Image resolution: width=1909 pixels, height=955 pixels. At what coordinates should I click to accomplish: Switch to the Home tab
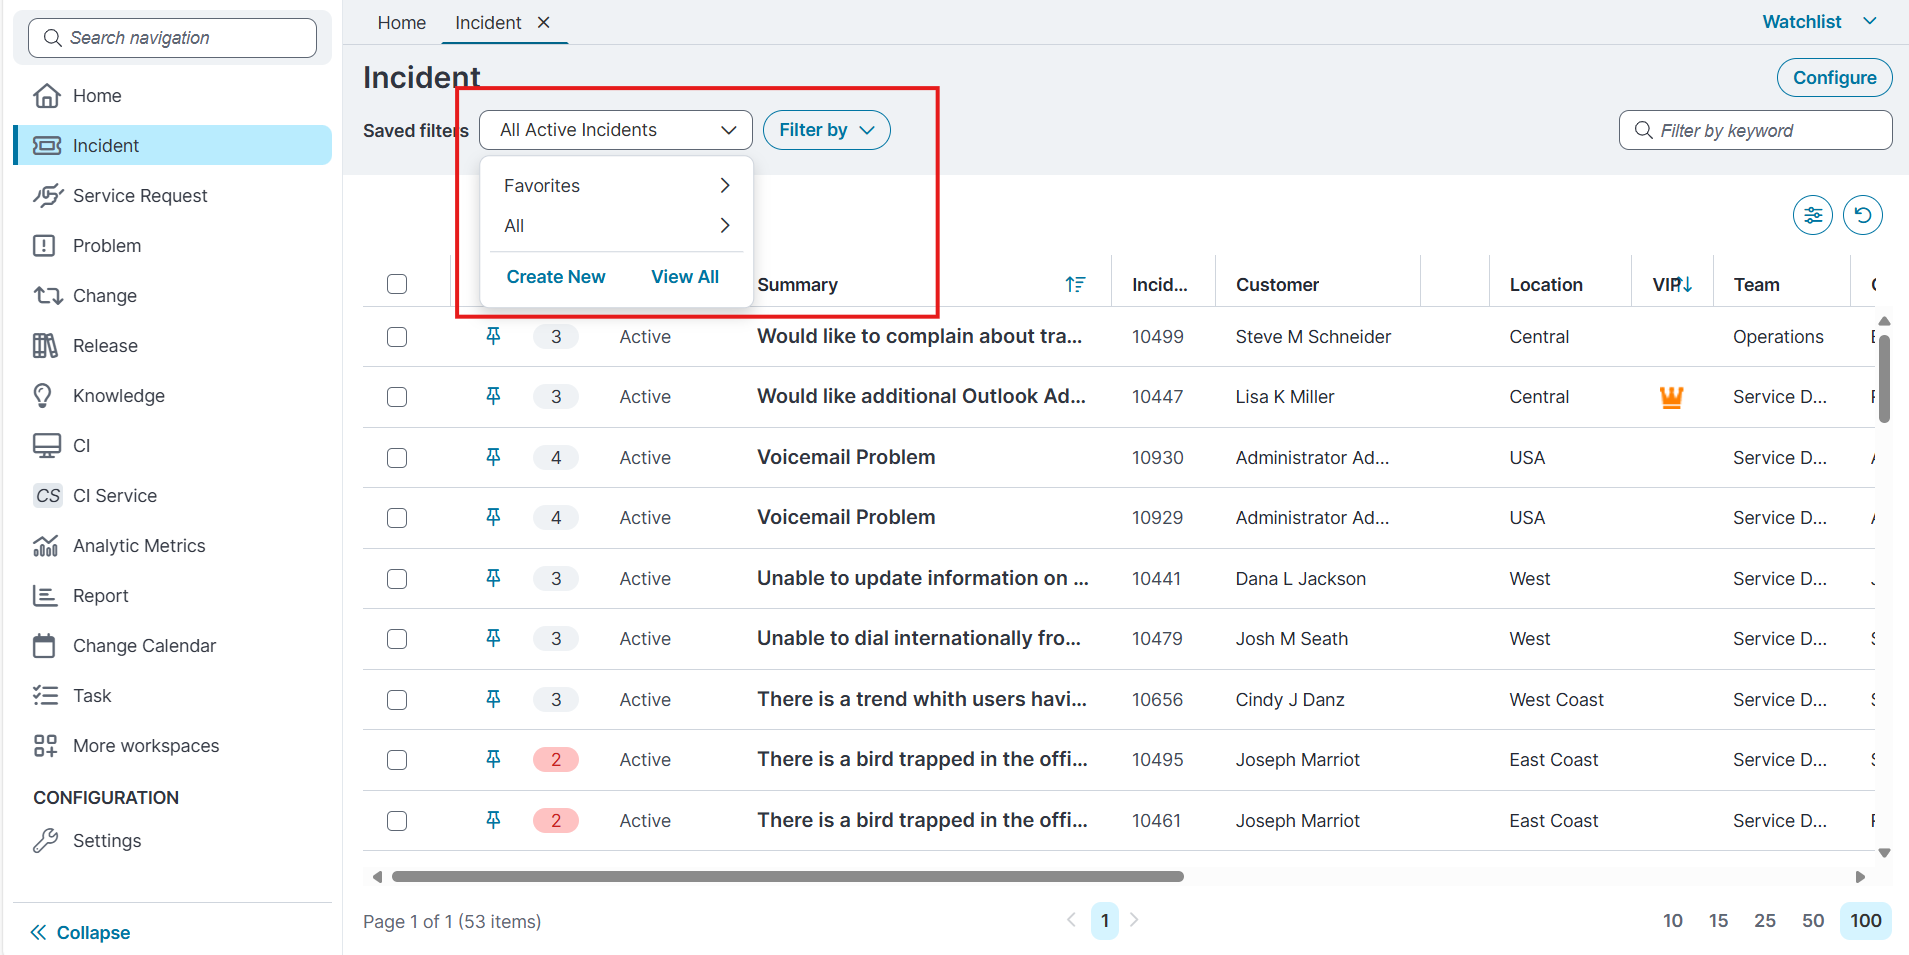tap(401, 23)
